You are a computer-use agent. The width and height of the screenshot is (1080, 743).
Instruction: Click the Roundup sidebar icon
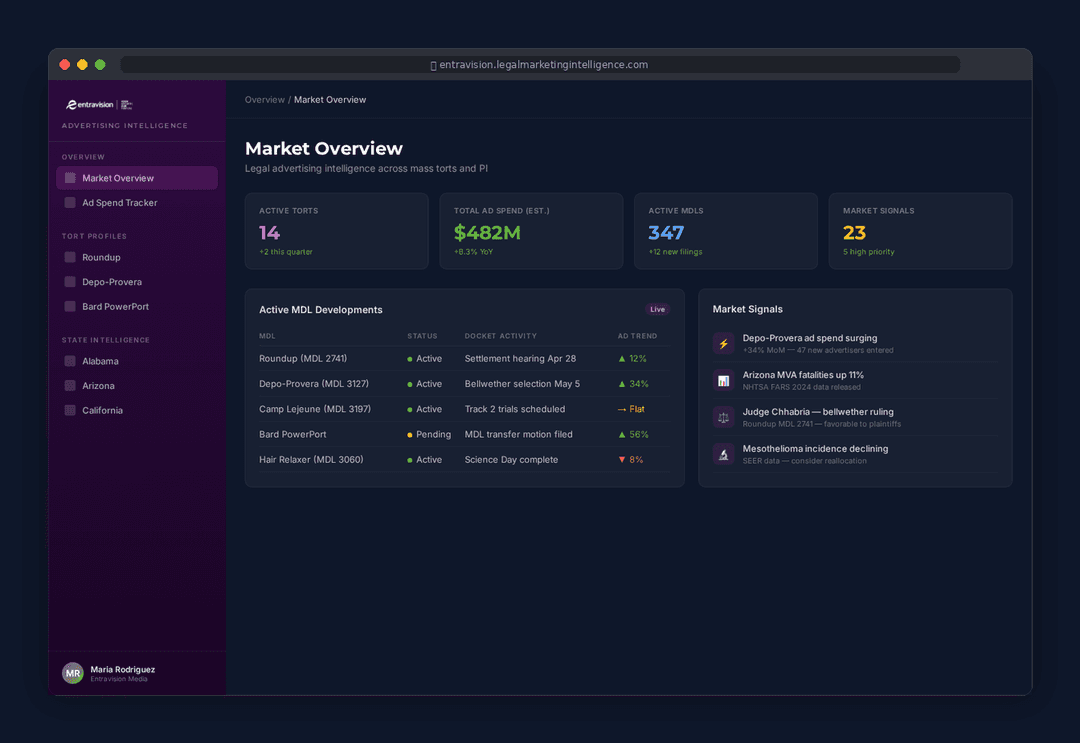click(70, 257)
